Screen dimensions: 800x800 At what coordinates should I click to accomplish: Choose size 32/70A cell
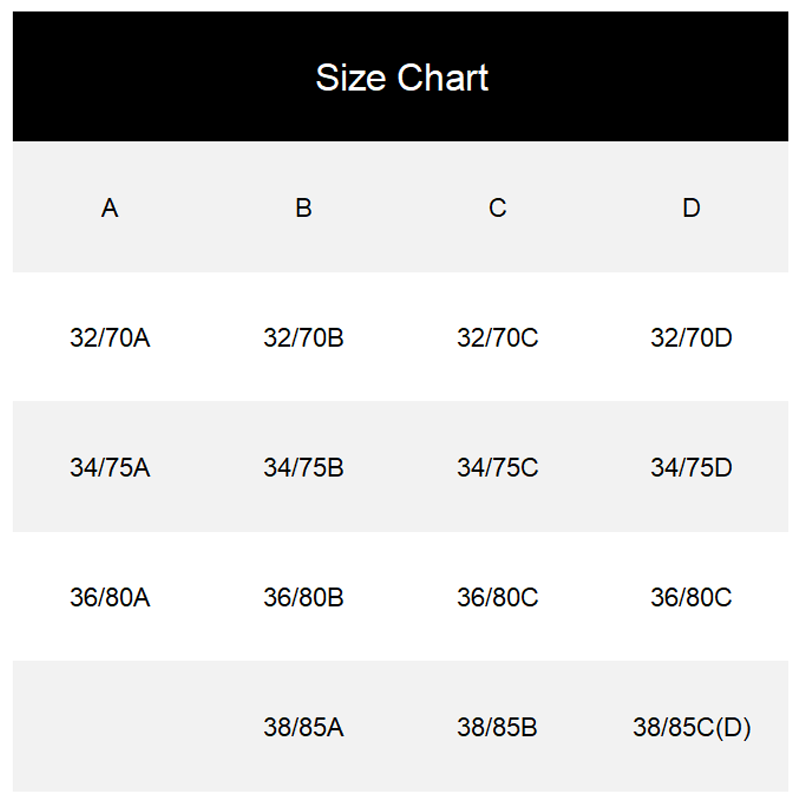[x=110, y=337]
